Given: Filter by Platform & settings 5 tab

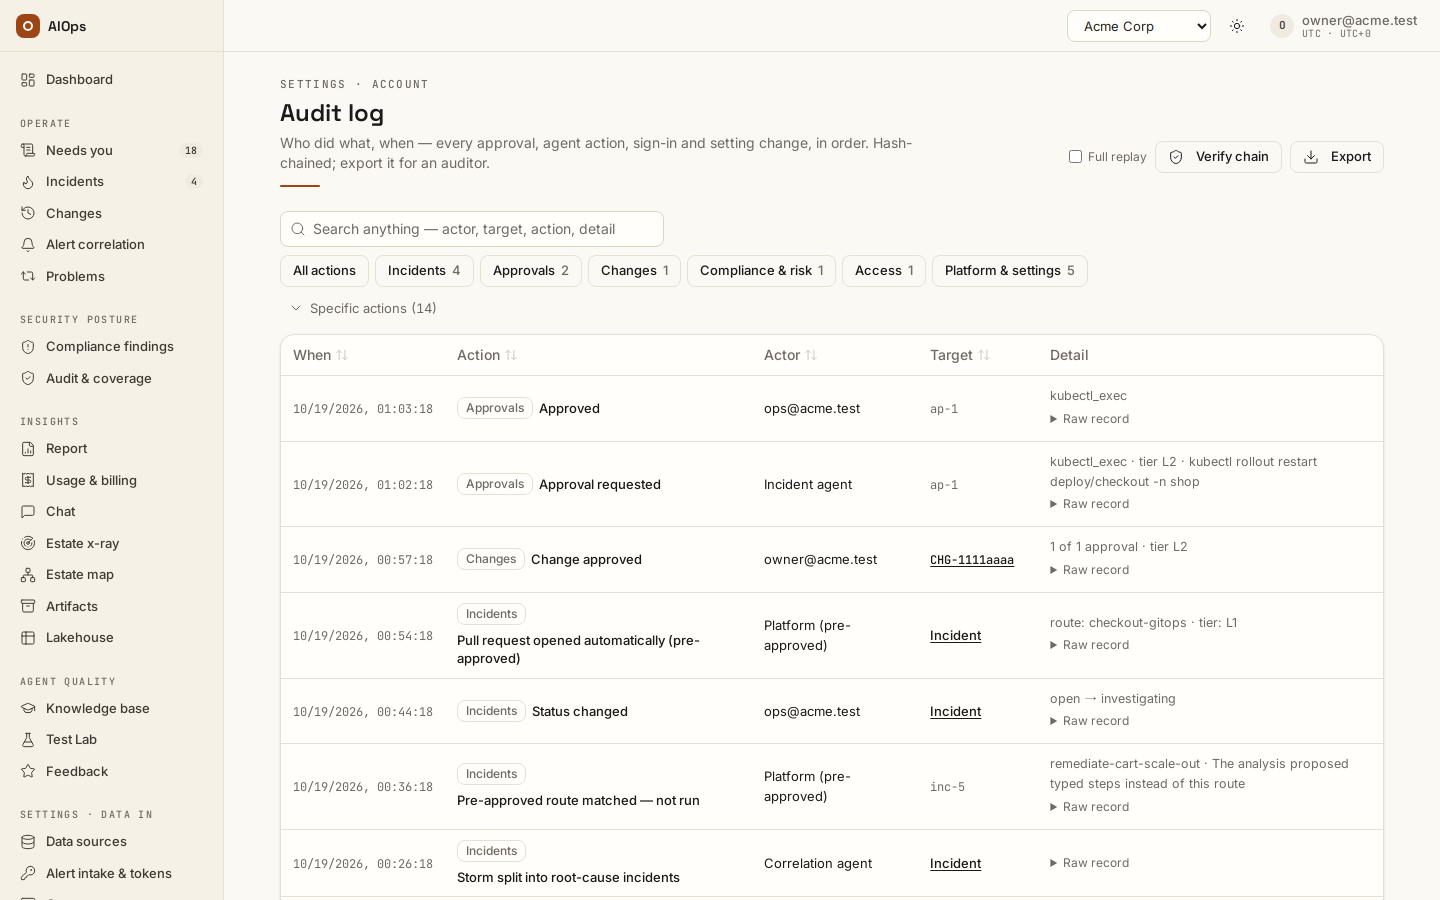Looking at the screenshot, I should (1010, 271).
